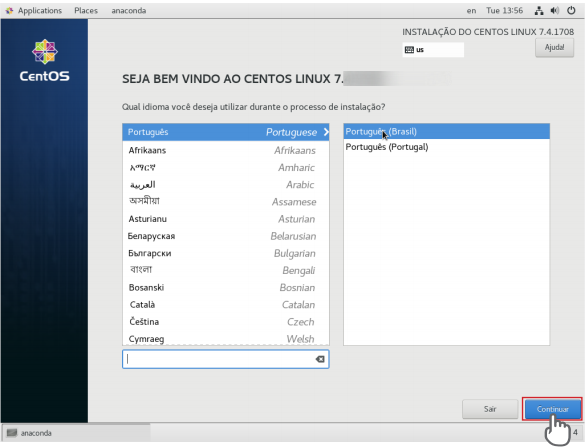Select the Assamese language row

coord(226,202)
